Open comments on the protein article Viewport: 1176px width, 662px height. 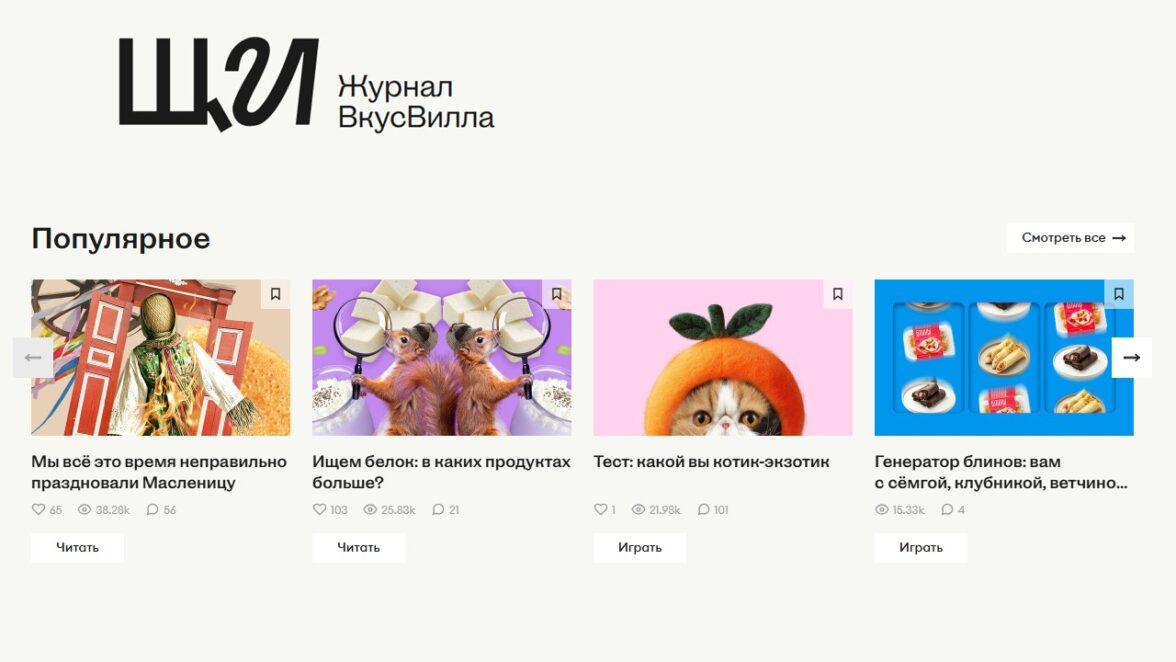pos(438,510)
